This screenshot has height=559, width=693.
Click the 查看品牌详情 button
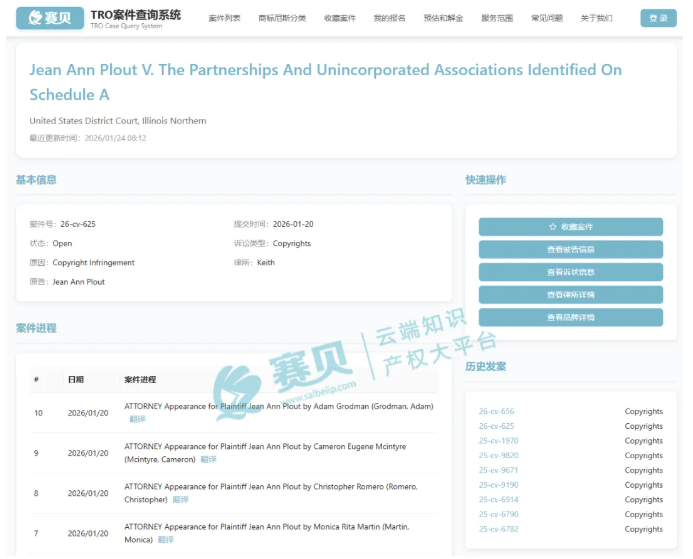[570, 317]
